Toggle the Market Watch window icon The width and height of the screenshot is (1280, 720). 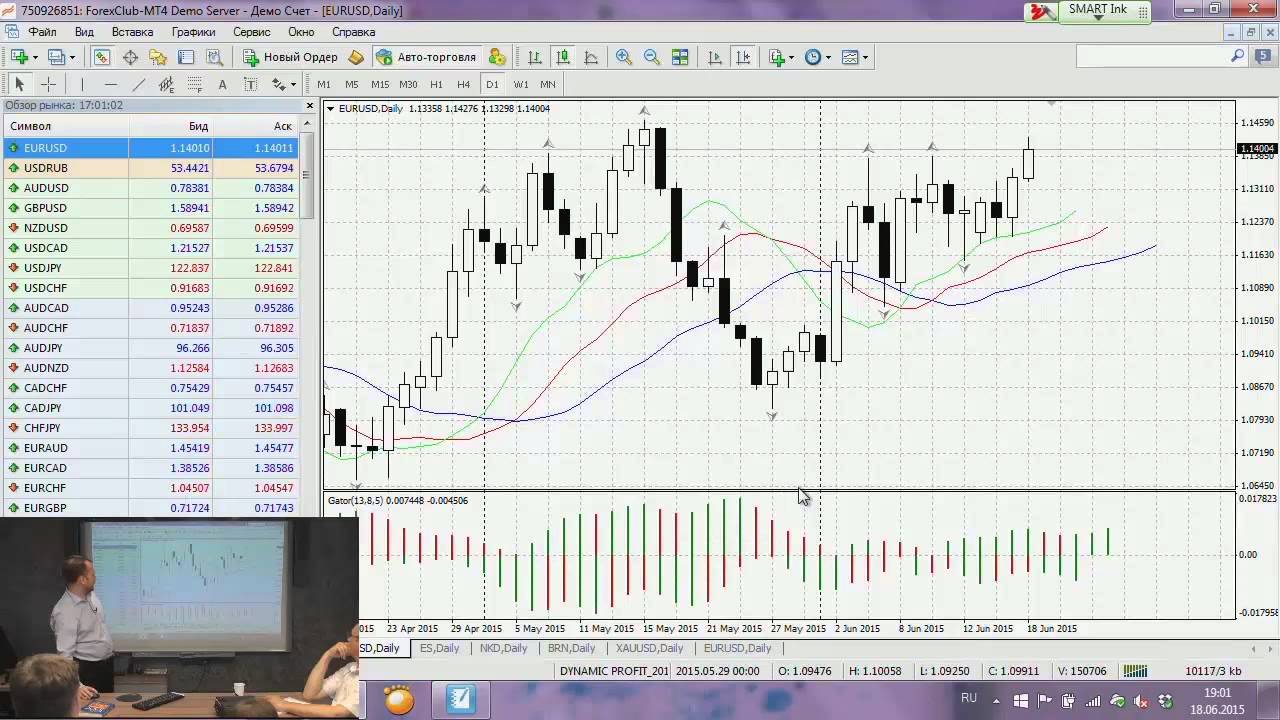tap(102, 57)
